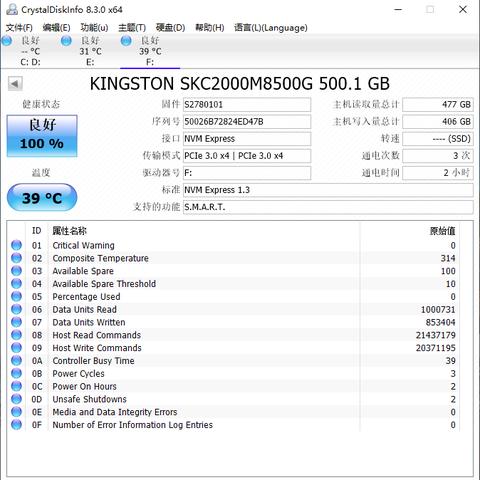Image resolution: width=480 pixels, height=480 pixels.
Task: Select the F: drive tab at 39 °C
Action: point(150,51)
